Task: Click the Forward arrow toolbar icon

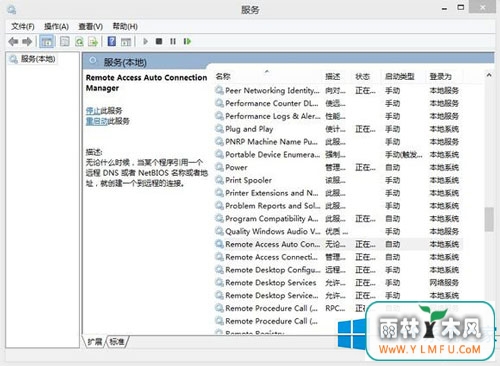Action: (27, 42)
